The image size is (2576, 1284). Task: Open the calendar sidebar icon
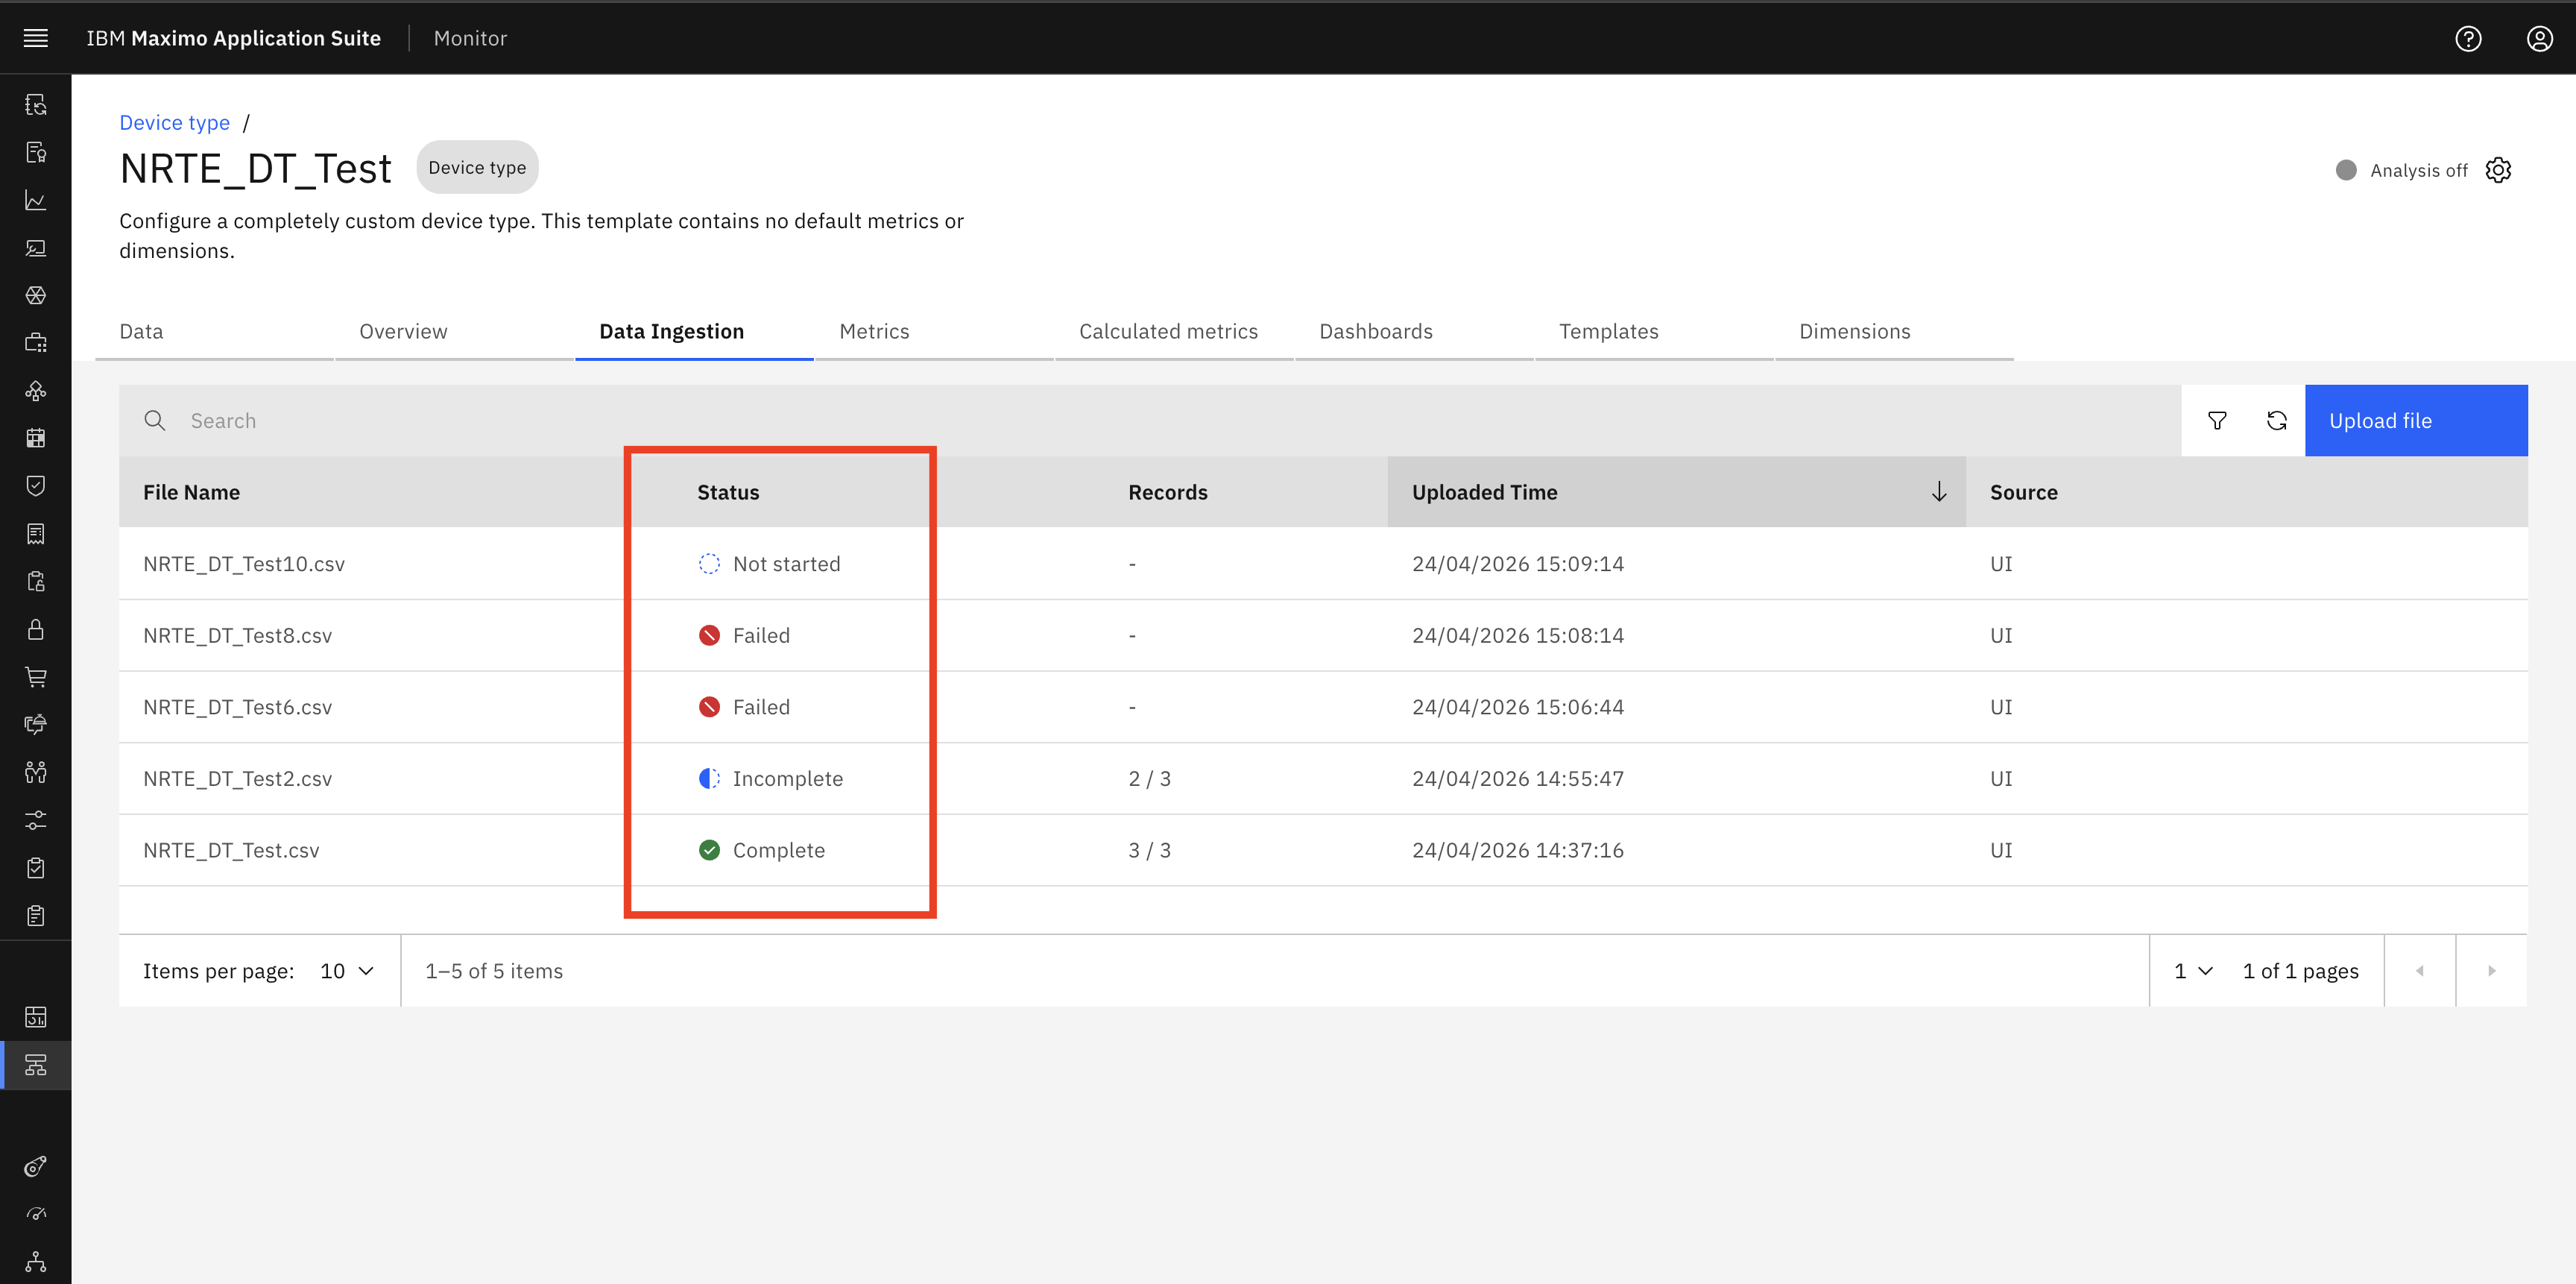pos(36,438)
